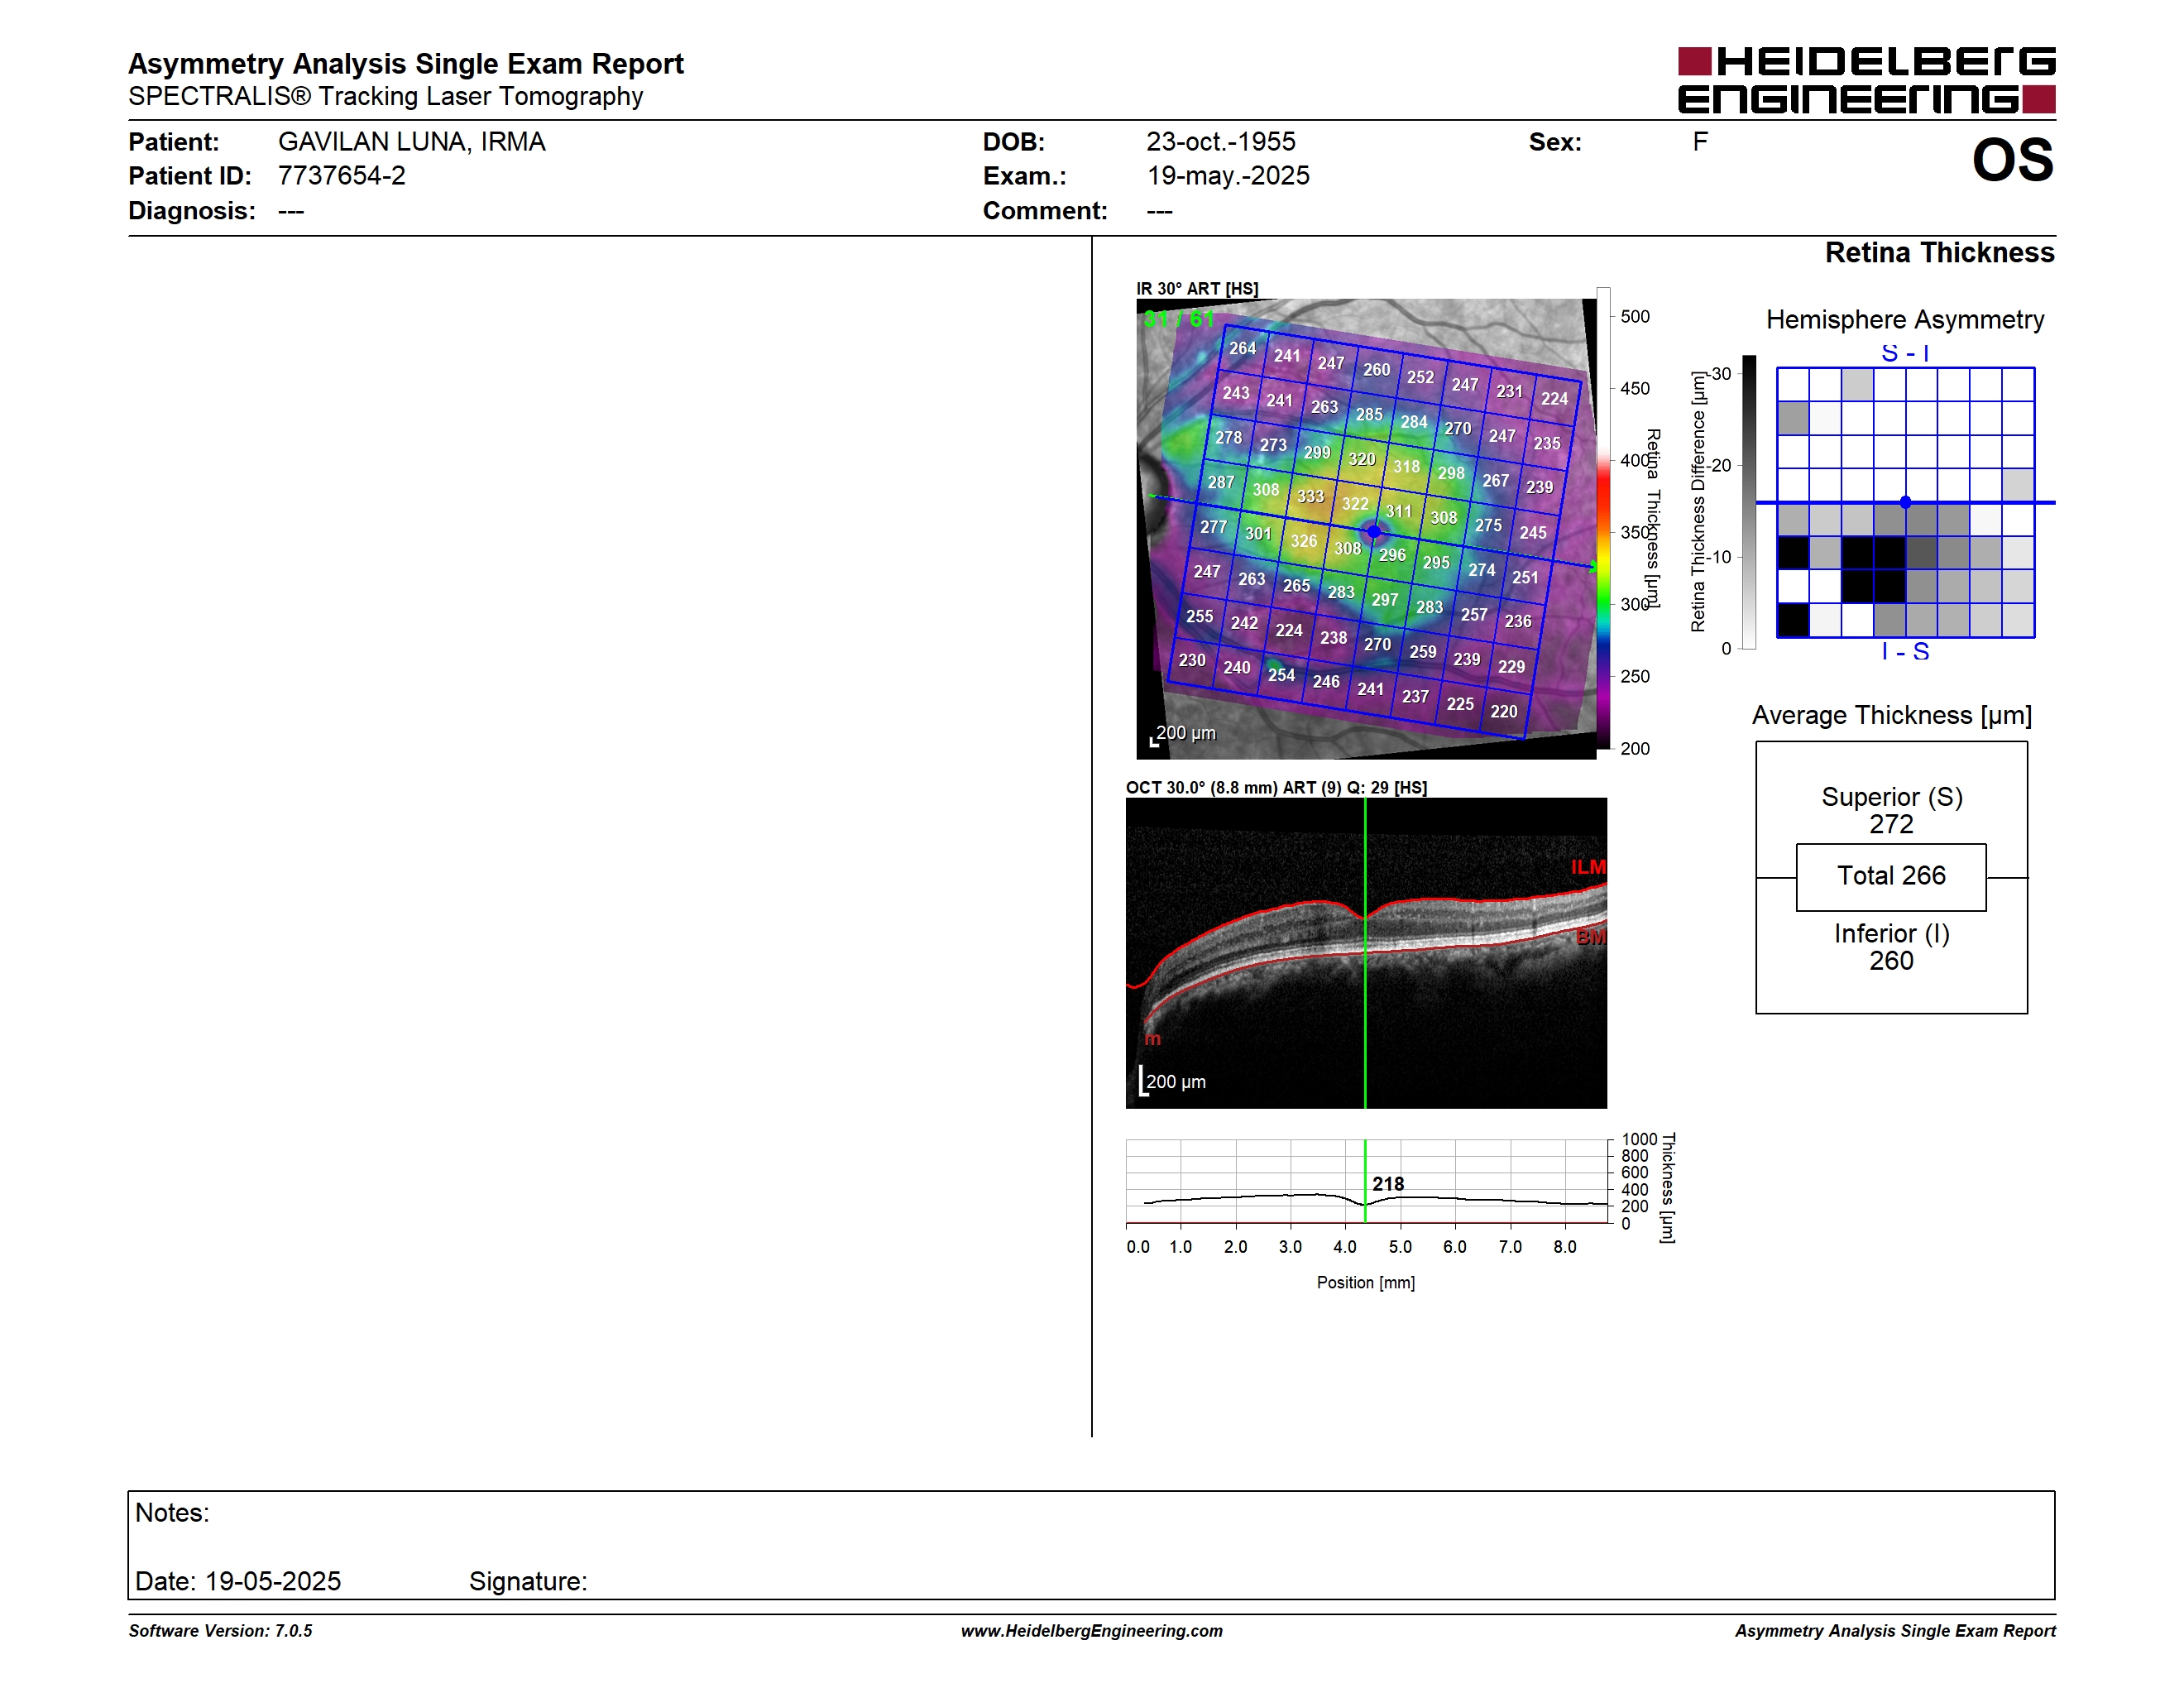Click the S - I label
Screen dimensions: 2184x1688
tap(1905, 353)
